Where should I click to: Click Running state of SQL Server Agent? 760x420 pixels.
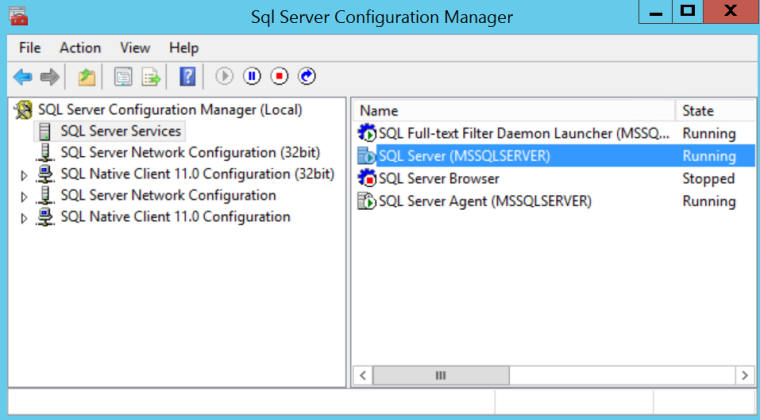[x=709, y=201]
